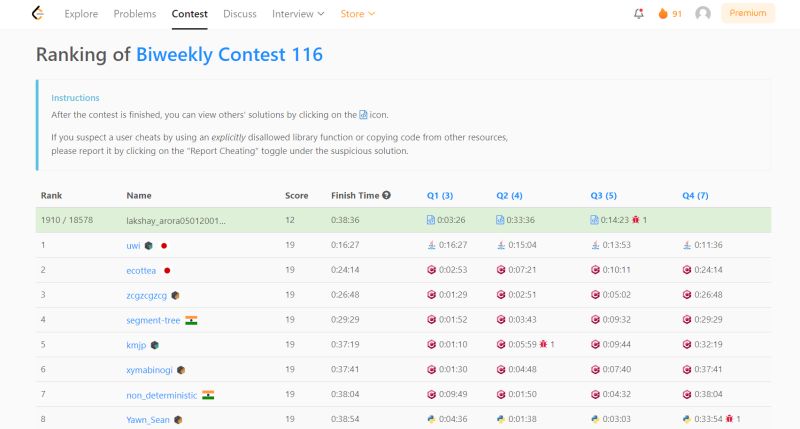Click the solution icon in Instructions text

[x=363, y=115]
